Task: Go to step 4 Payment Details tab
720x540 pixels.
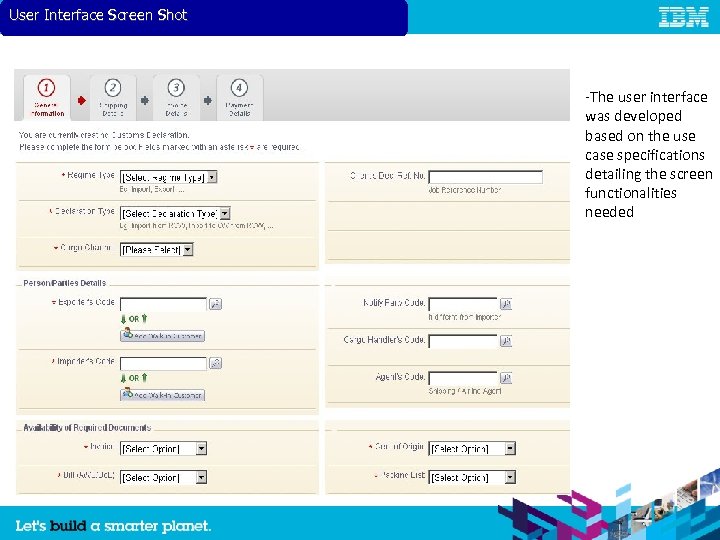Action: click(240, 98)
